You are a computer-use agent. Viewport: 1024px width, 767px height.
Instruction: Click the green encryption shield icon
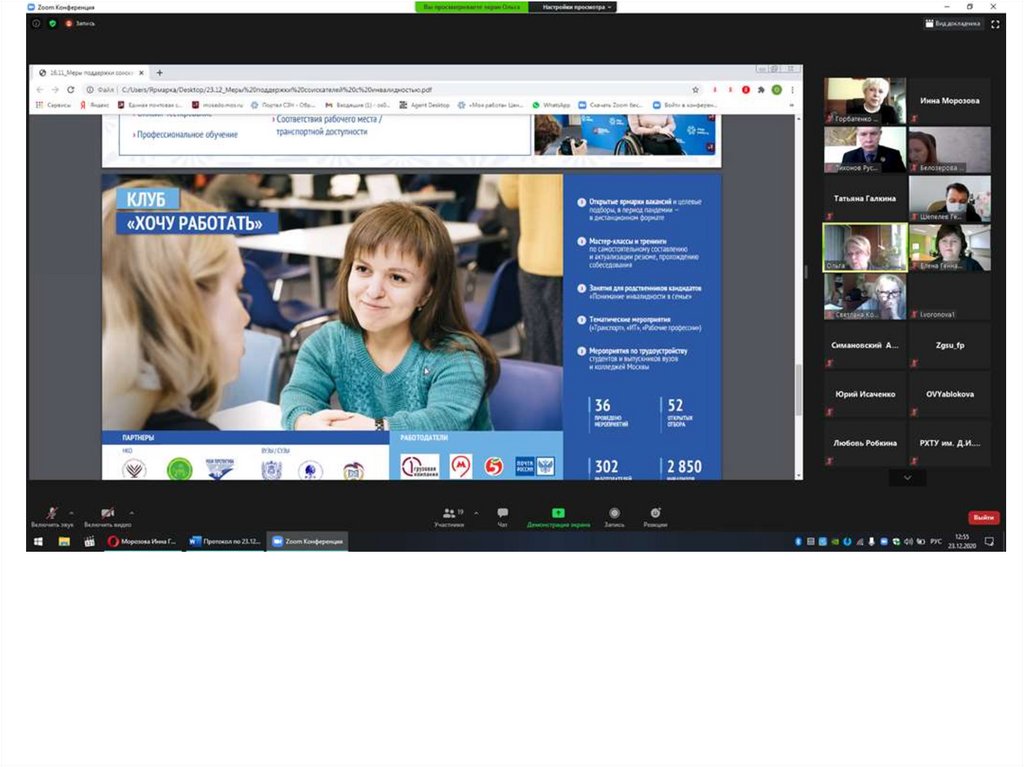[52, 24]
